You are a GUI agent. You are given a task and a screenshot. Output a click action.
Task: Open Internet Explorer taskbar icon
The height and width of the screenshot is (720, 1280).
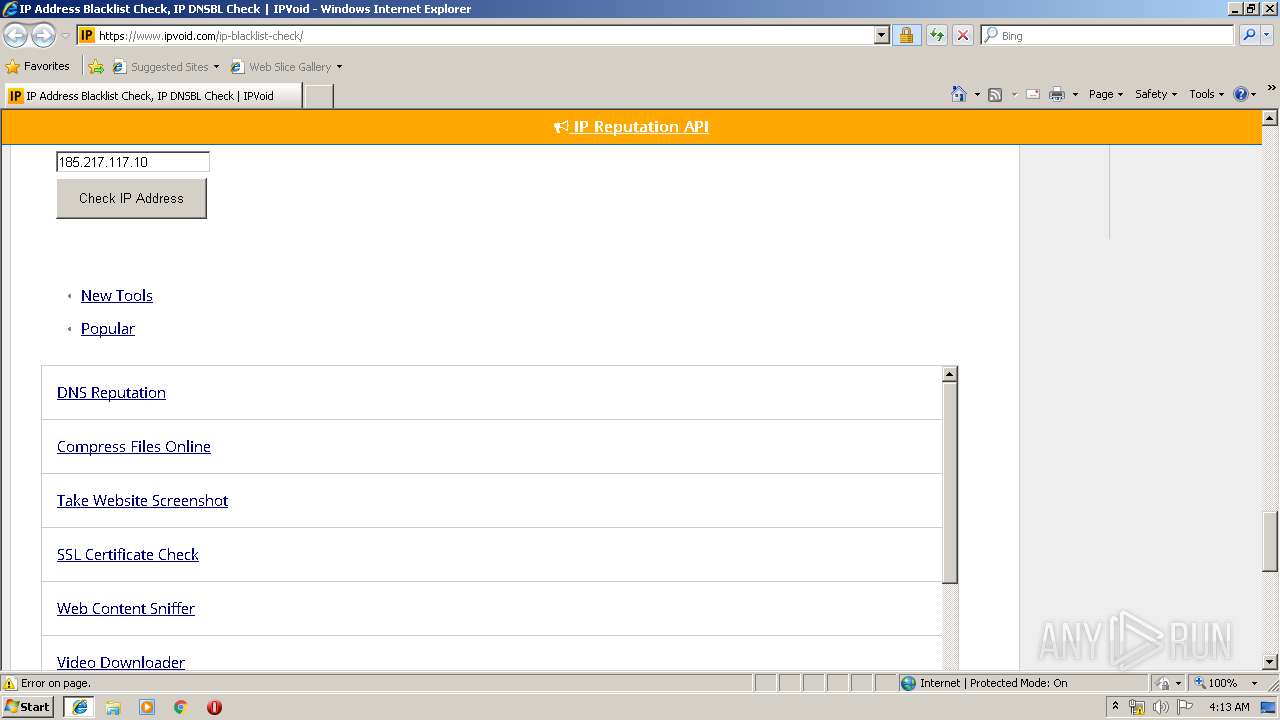(x=80, y=707)
